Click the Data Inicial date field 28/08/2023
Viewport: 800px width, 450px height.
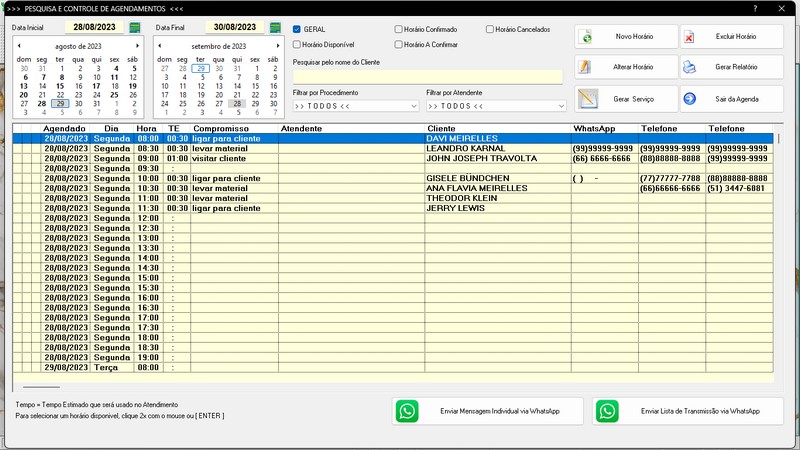(94, 27)
